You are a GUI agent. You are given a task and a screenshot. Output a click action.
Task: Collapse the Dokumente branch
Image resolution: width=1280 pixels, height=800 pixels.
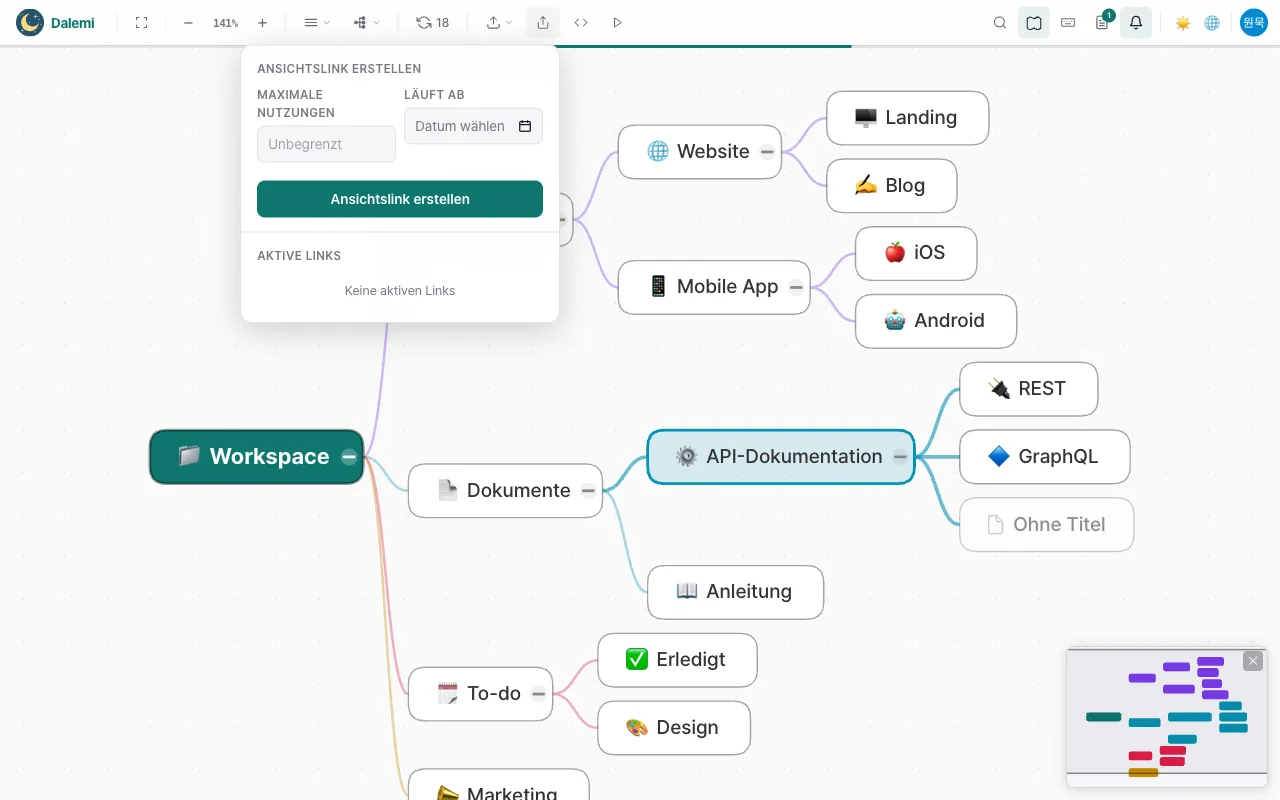(x=588, y=491)
